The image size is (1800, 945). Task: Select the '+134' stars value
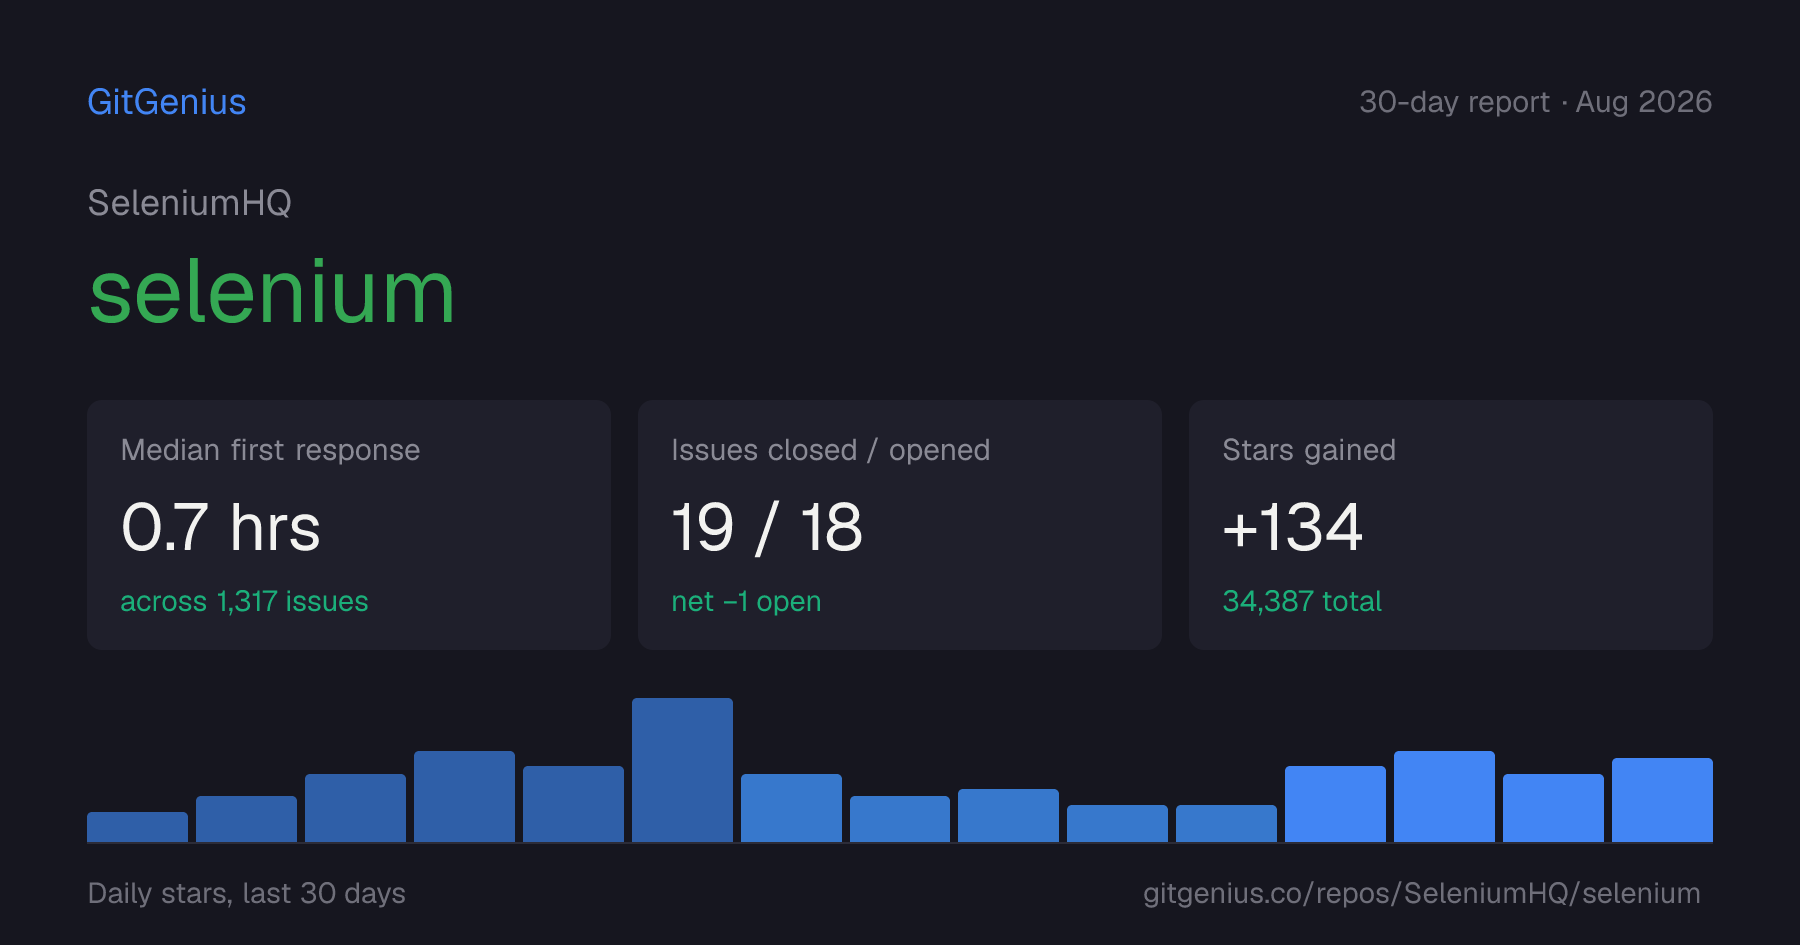click(x=1293, y=527)
